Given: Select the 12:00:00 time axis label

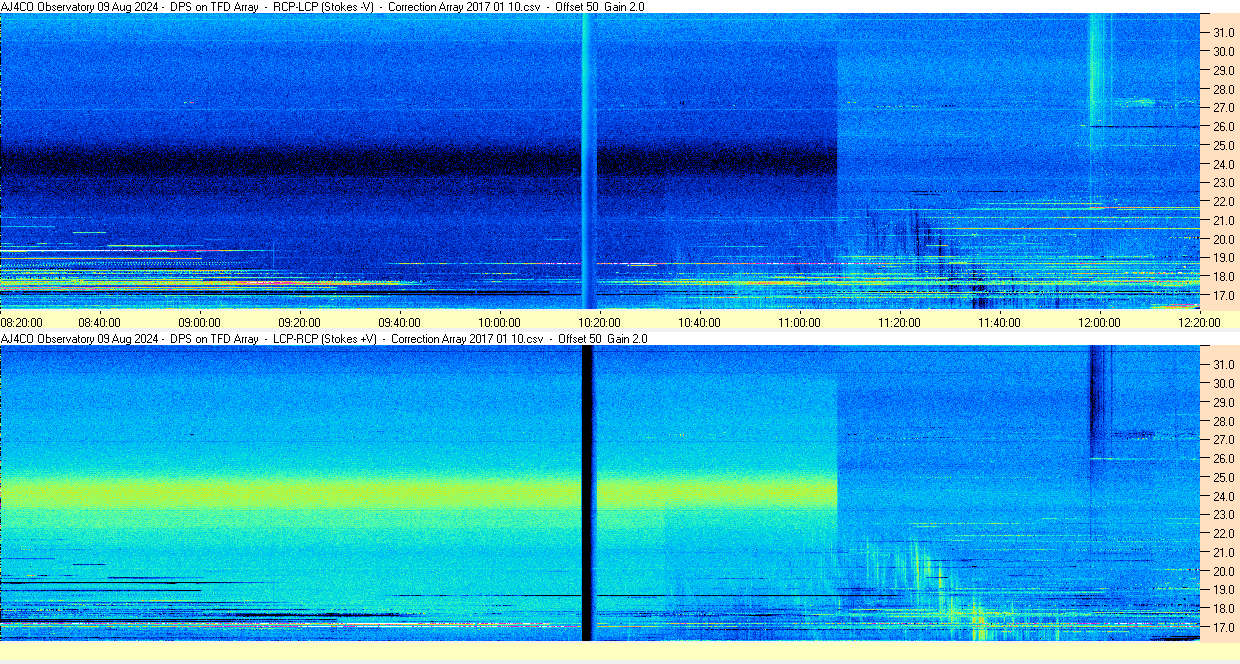Looking at the screenshot, I should tap(1099, 322).
